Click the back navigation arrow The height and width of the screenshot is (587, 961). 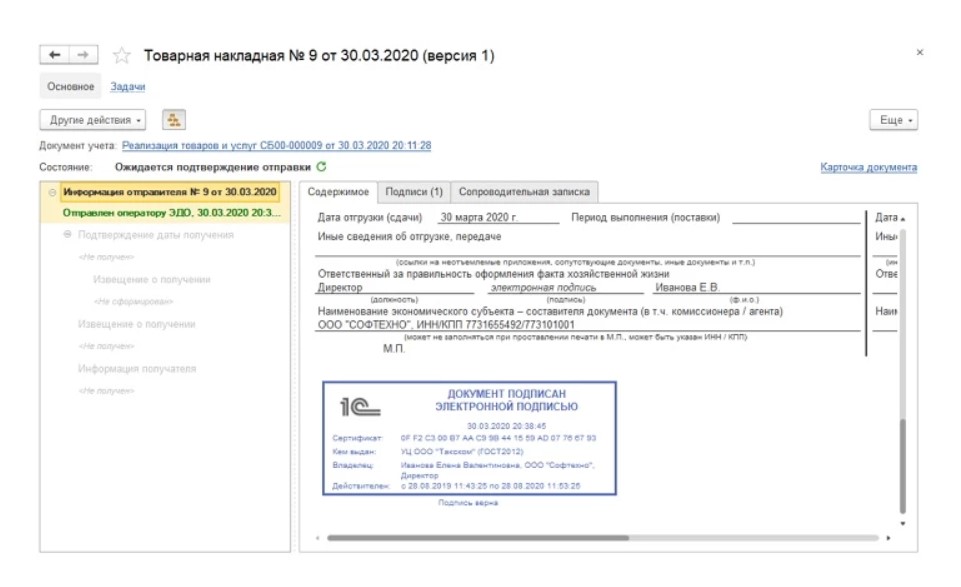(55, 55)
